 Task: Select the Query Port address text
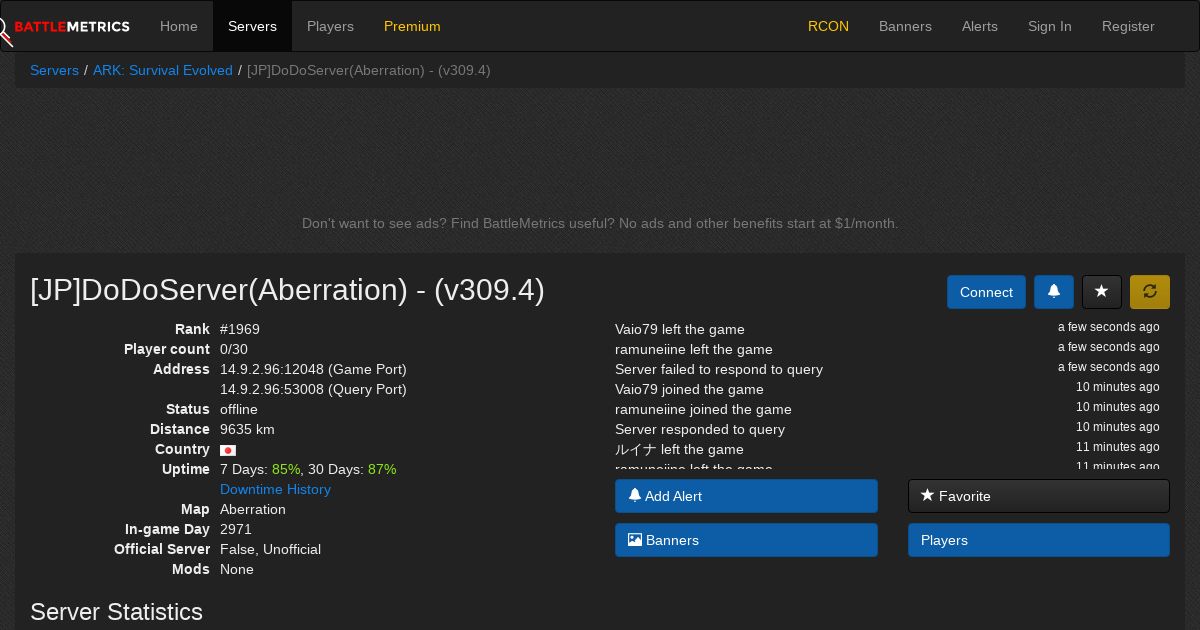(x=313, y=389)
